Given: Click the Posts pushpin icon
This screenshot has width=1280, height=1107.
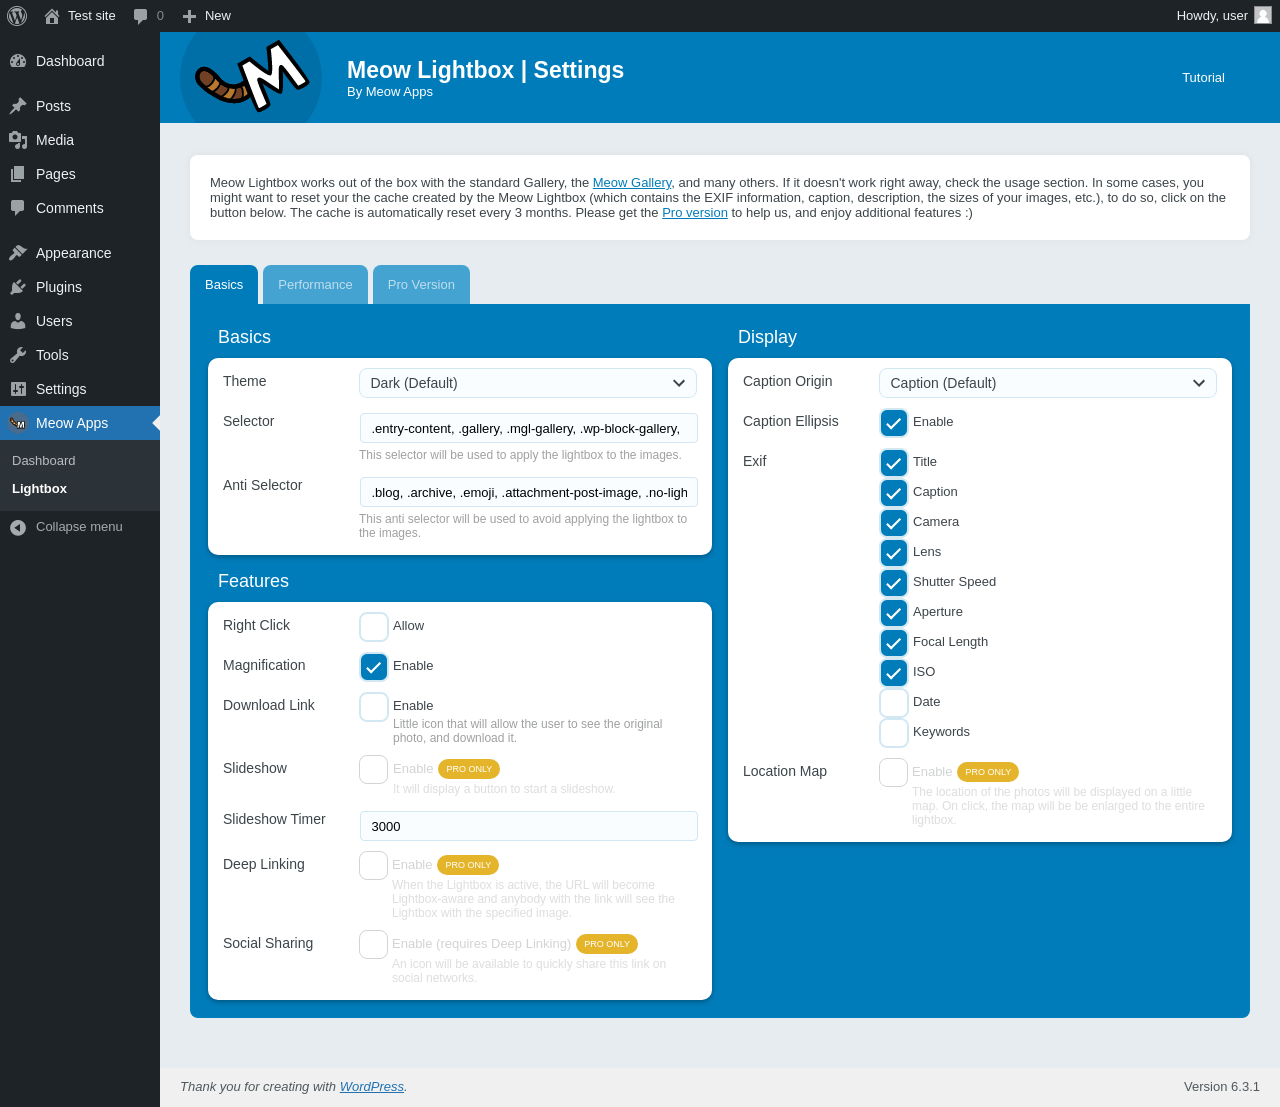Looking at the screenshot, I should 18,106.
